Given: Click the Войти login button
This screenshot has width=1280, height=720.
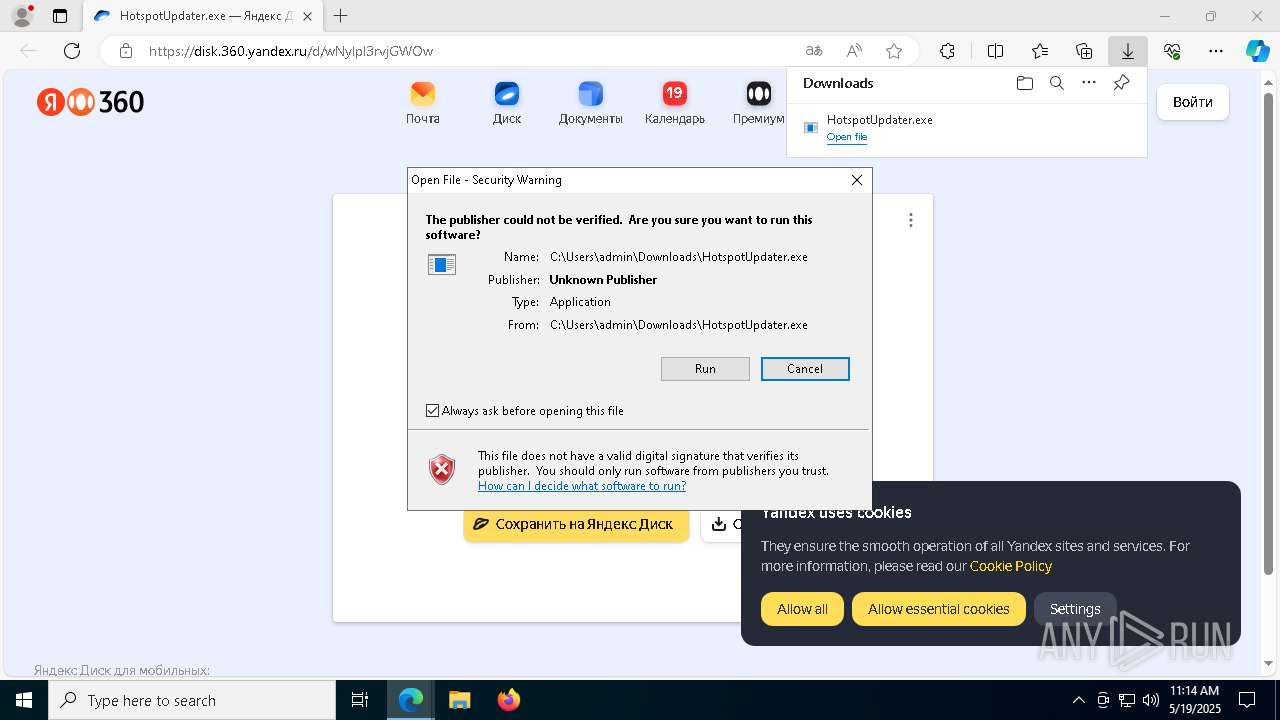Looking at the screenshot, I should pos(1193,102).
